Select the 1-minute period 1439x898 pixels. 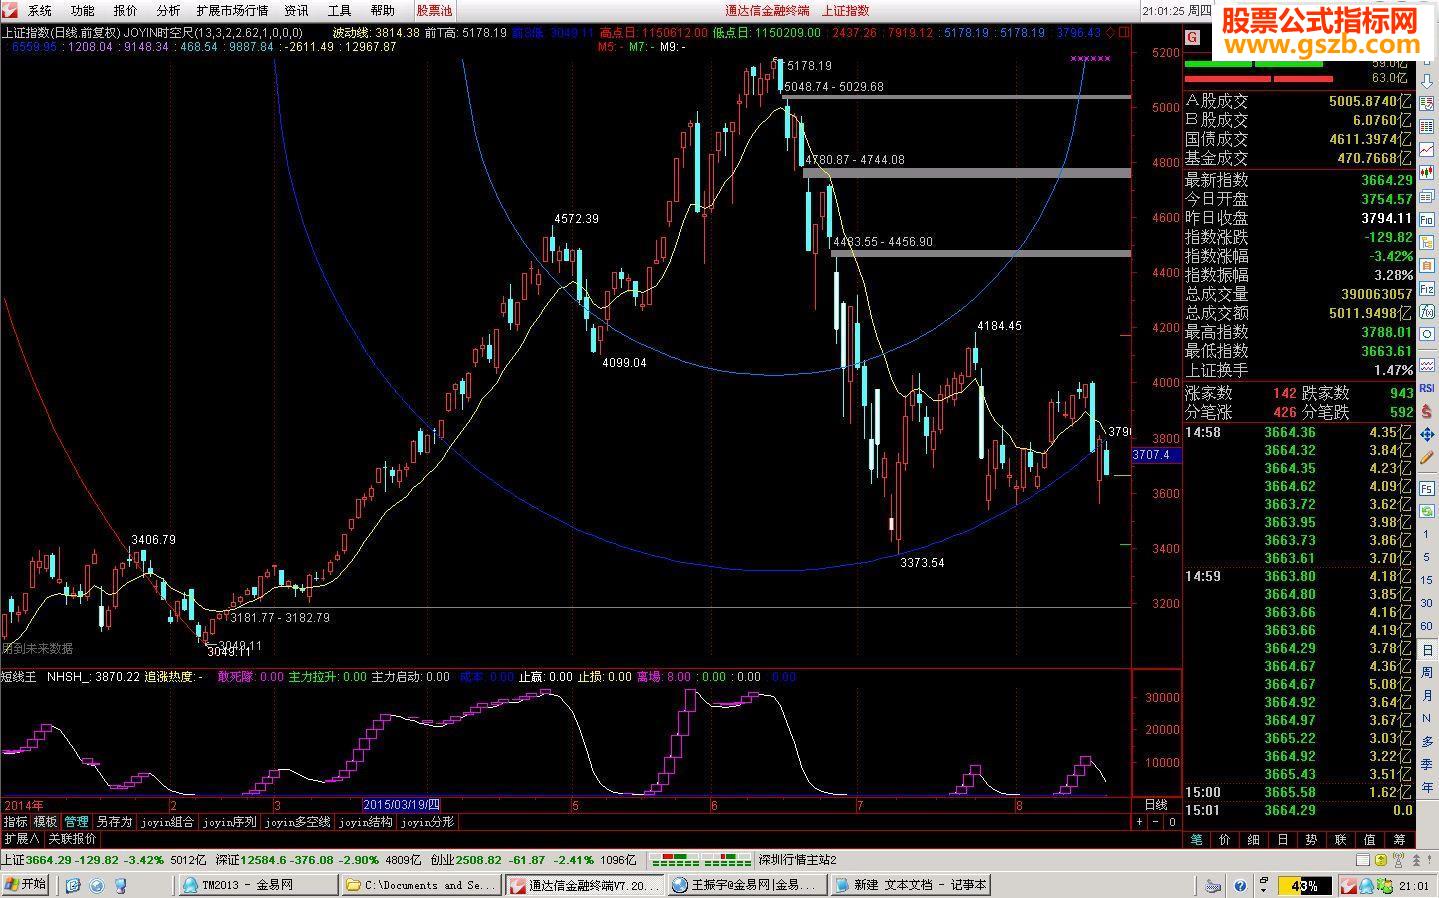click(1427, 534)
